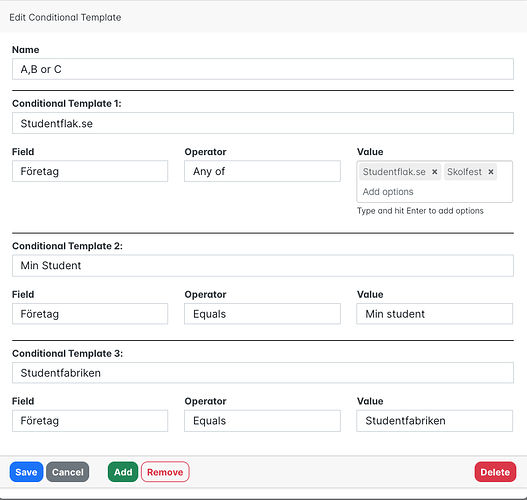
Task: Open the Conditional Template 1 Studentflak.se selector
Action: [x=263, y=123]
